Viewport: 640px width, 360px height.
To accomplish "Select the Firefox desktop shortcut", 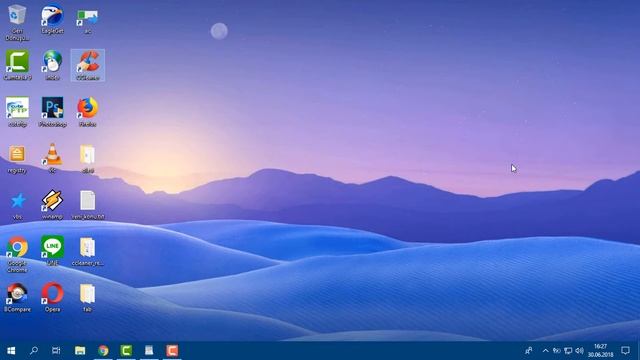I will tap(88, 112).
